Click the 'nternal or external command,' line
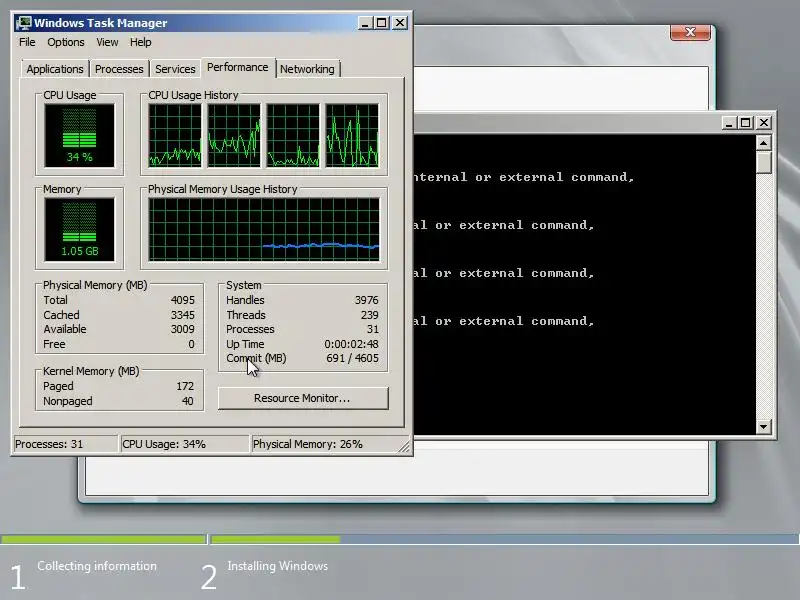The height and width of the screenshot is (600, 800). [x=524, y=177]
